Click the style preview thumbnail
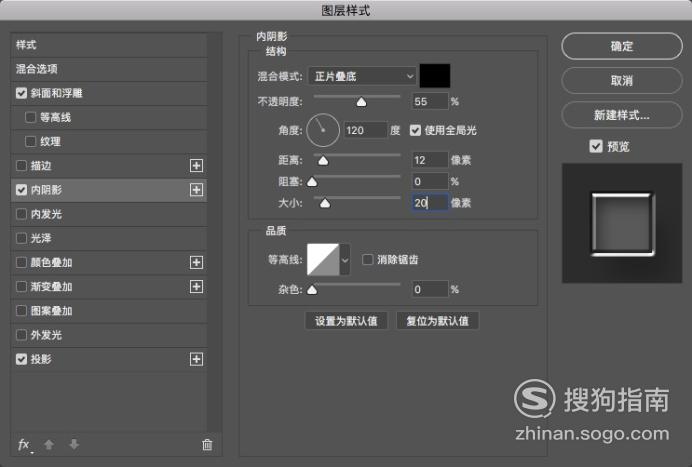 tap(622, 223)
